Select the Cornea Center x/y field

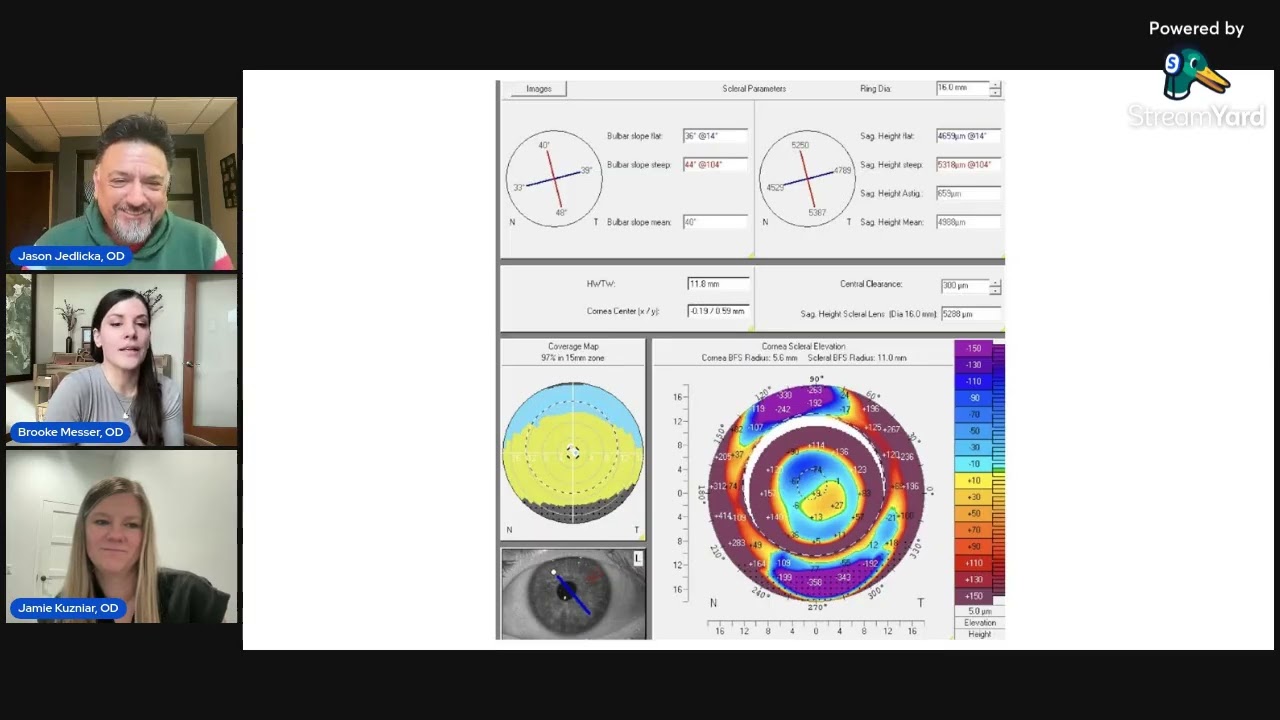click(718, 311)
